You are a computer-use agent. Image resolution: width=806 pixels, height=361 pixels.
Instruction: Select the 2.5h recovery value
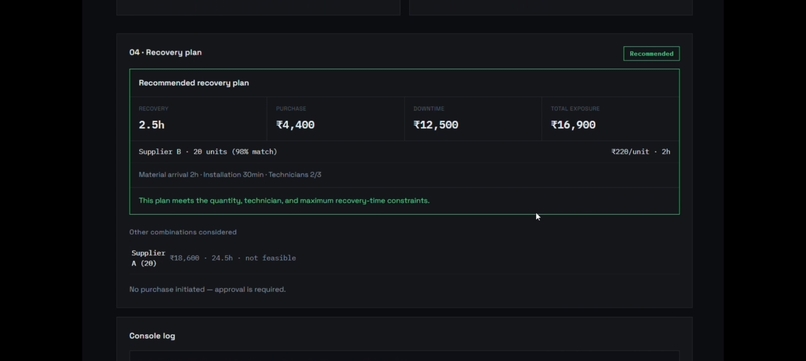click(x=152, y=125)
